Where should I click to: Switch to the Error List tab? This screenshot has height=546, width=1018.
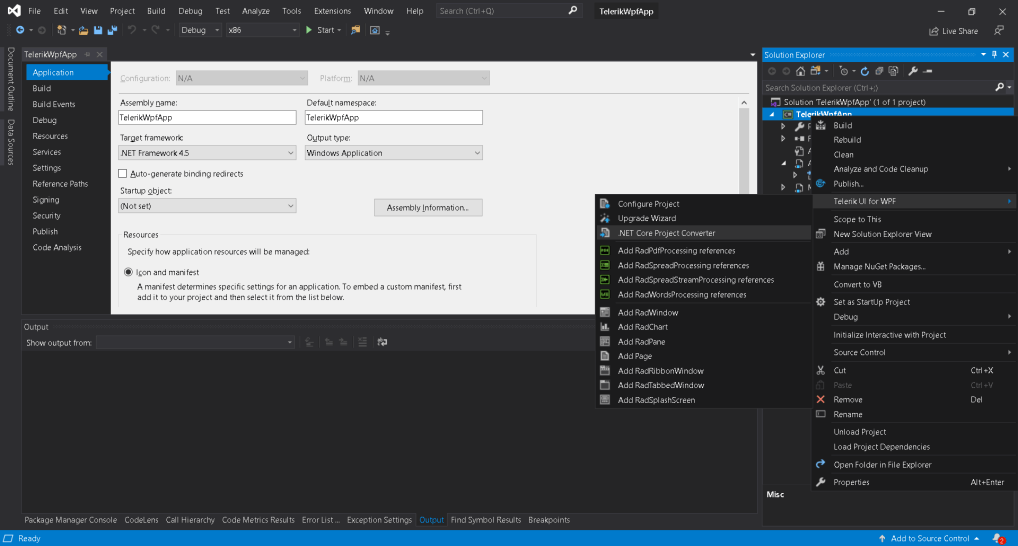tap(321, 520)
